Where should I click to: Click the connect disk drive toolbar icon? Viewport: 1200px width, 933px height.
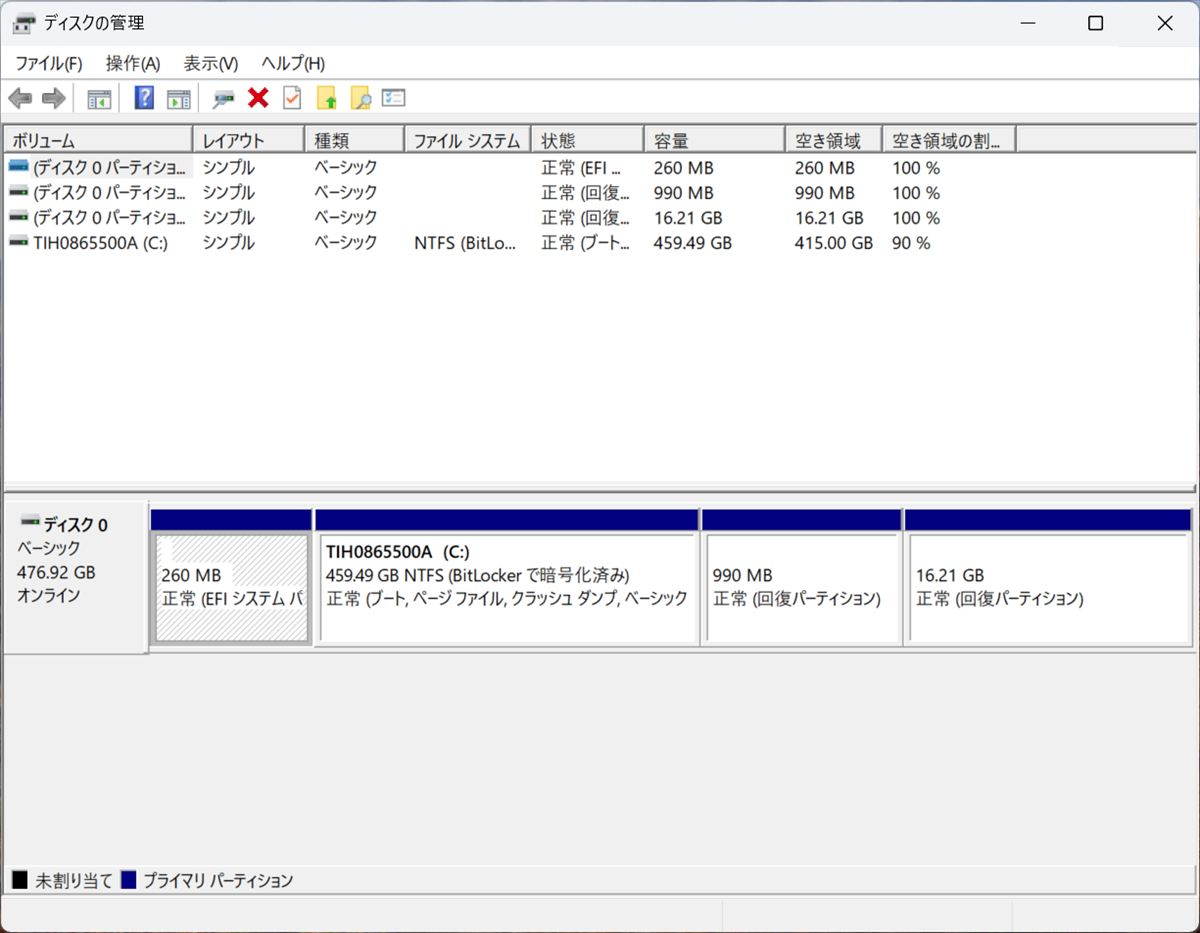point(224,98)
